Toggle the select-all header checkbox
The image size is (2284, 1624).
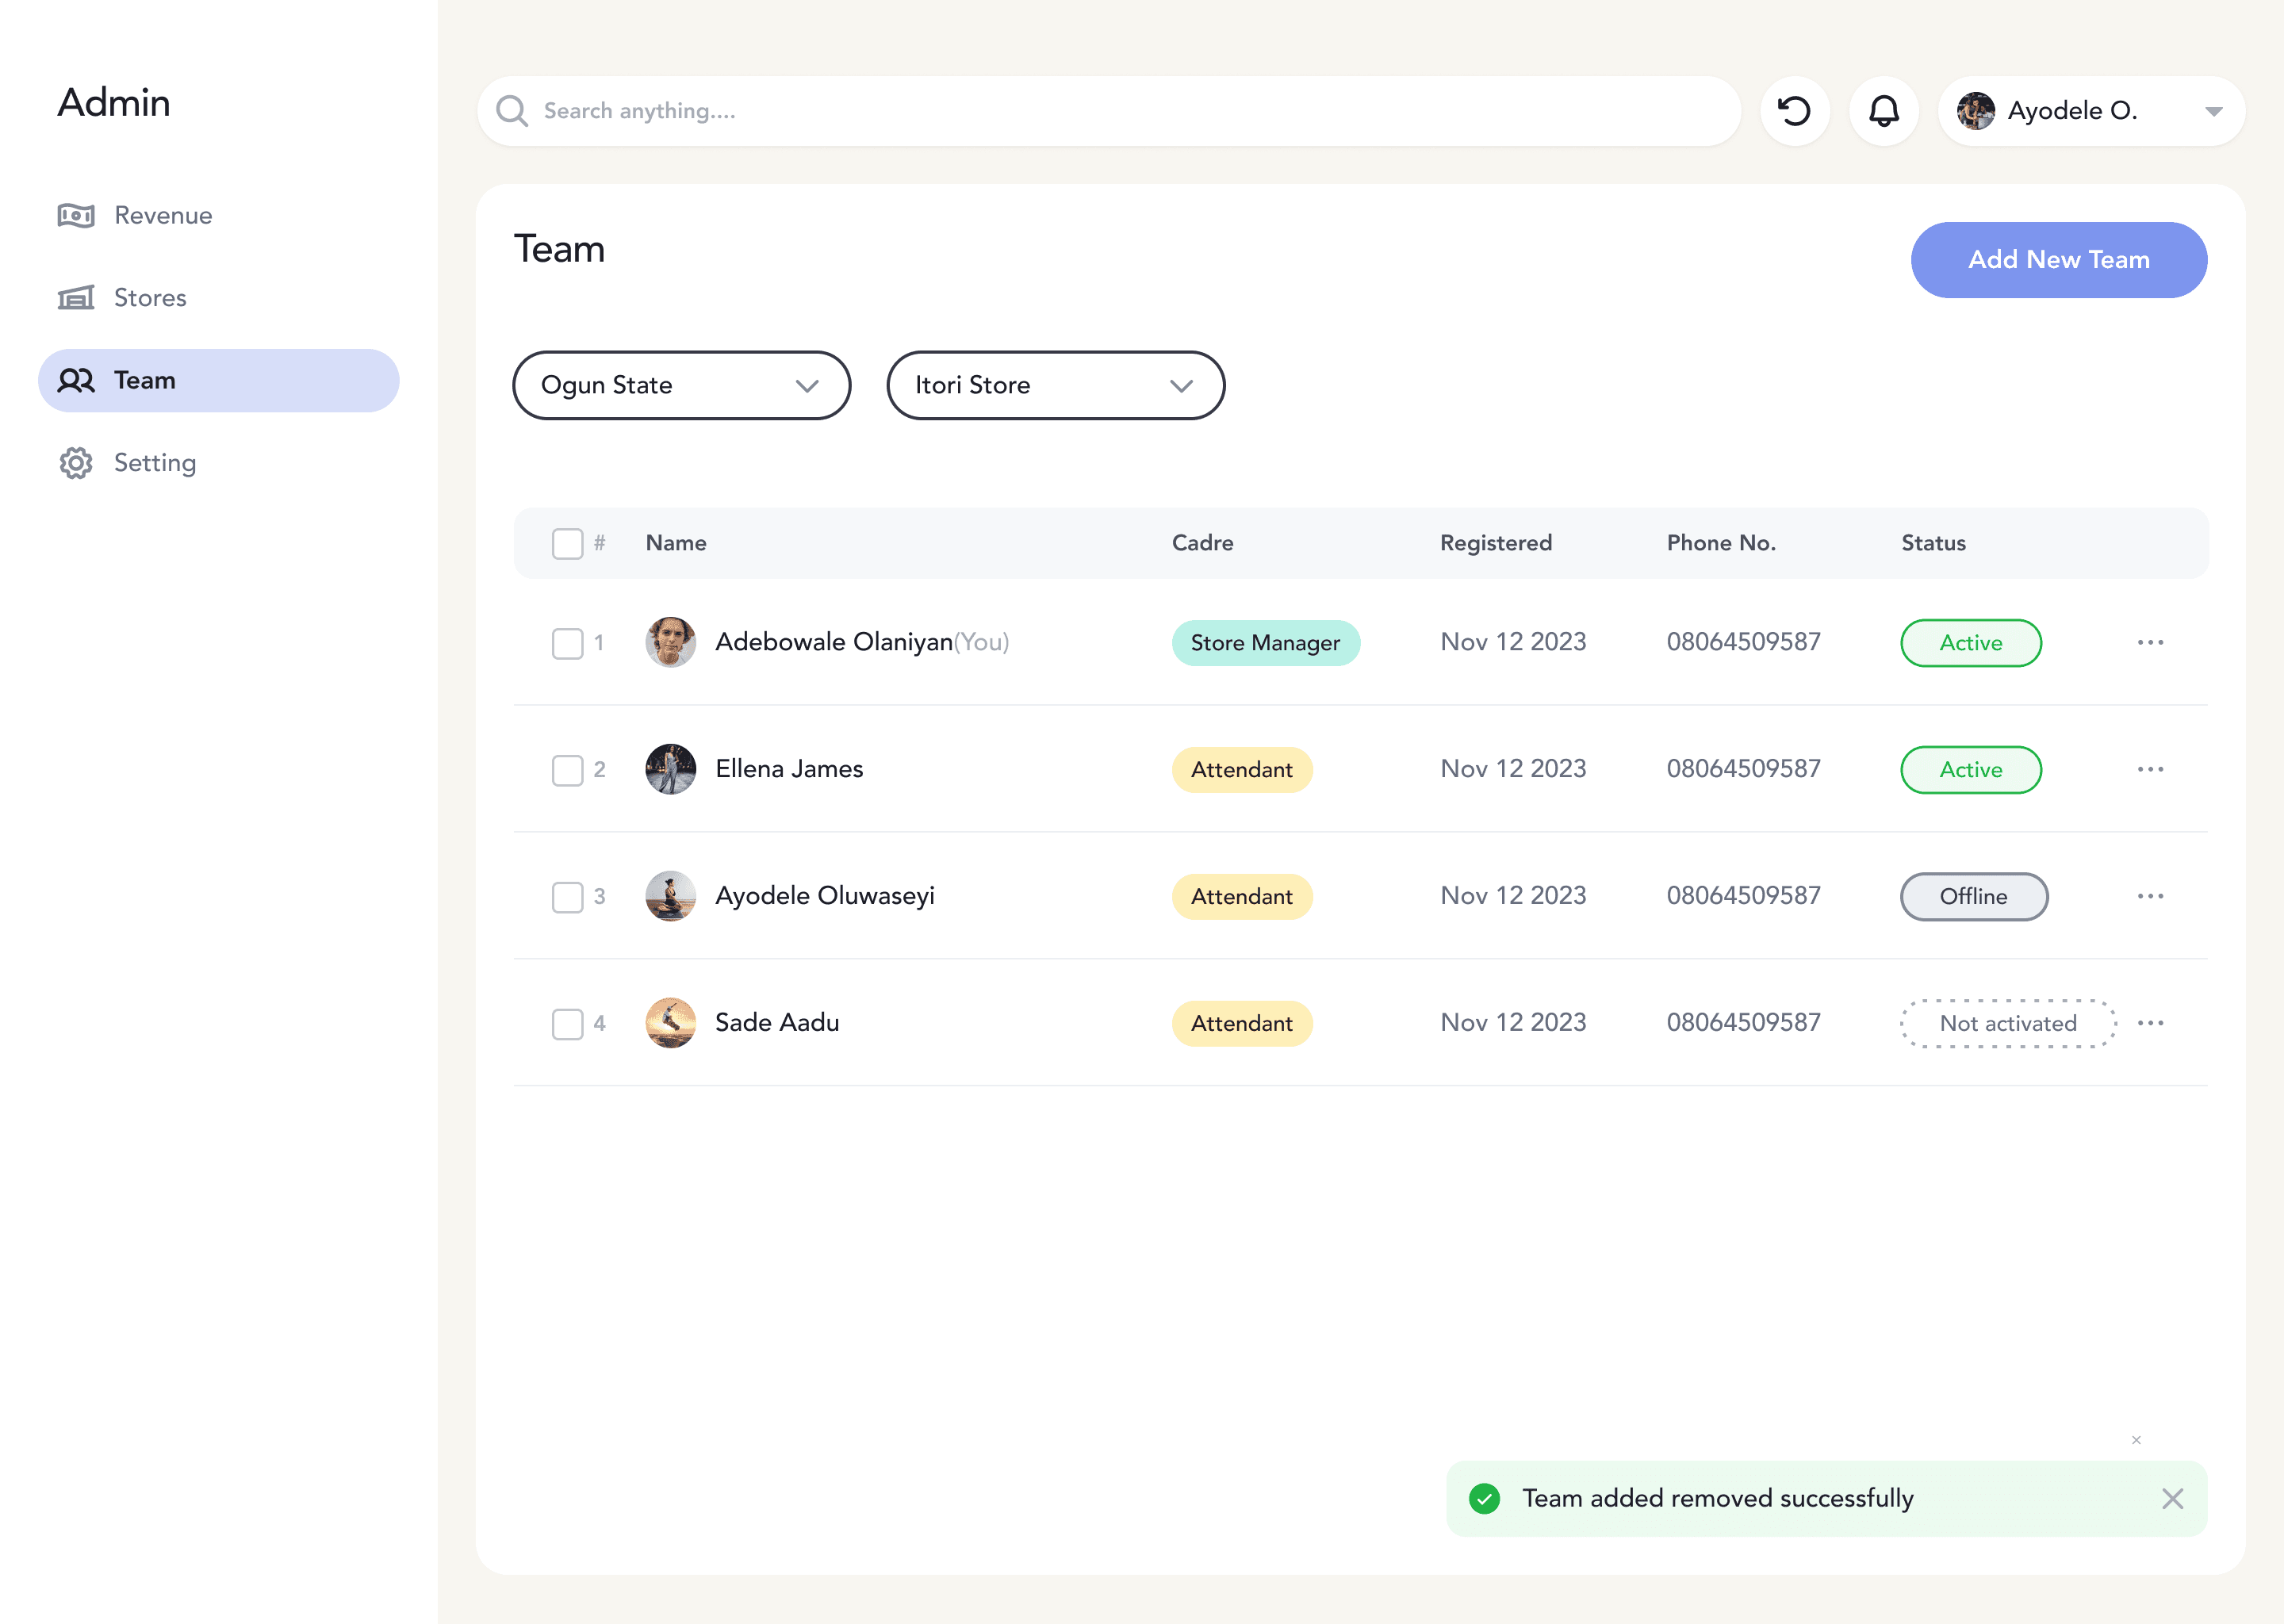[567, 543]
